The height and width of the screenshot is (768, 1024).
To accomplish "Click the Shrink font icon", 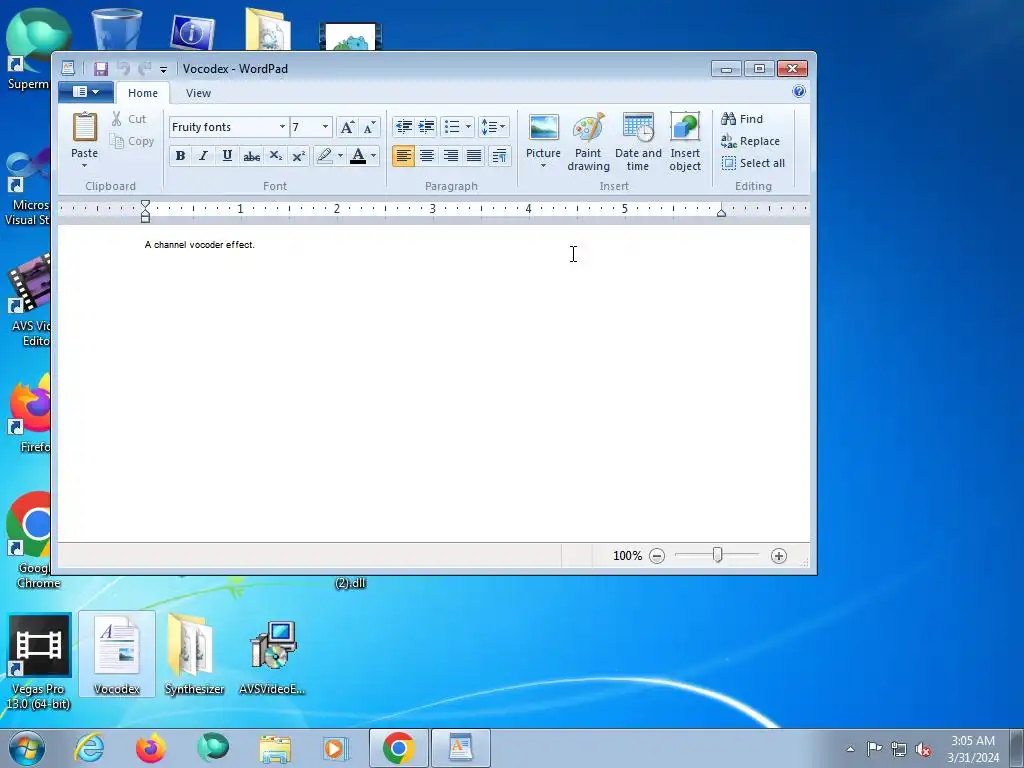I will tap(369, 127).
